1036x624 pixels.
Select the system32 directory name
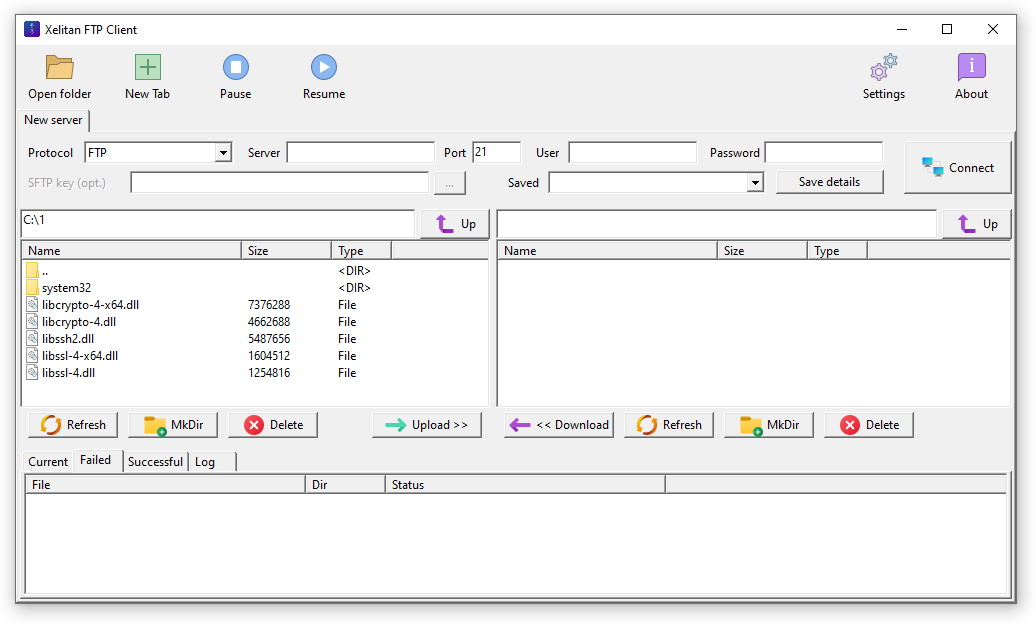[x=67, y=288]
